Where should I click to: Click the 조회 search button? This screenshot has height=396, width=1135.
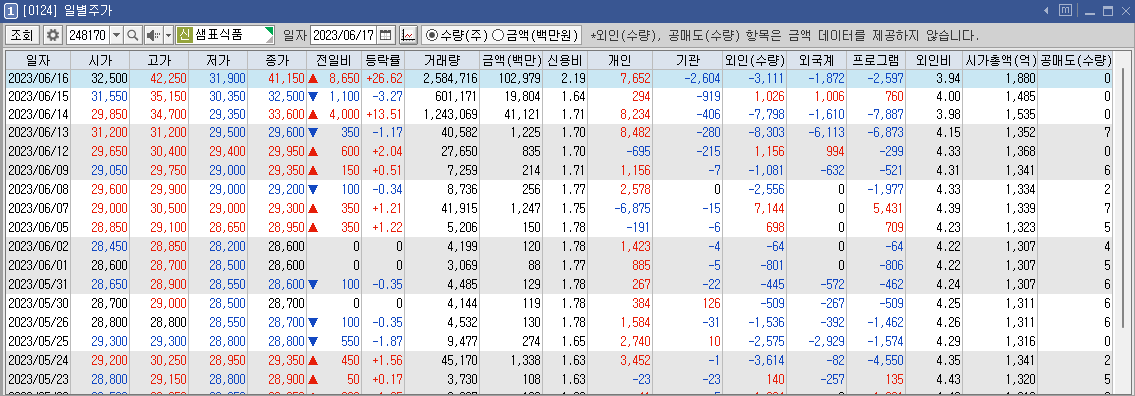(x=22, y=34)
